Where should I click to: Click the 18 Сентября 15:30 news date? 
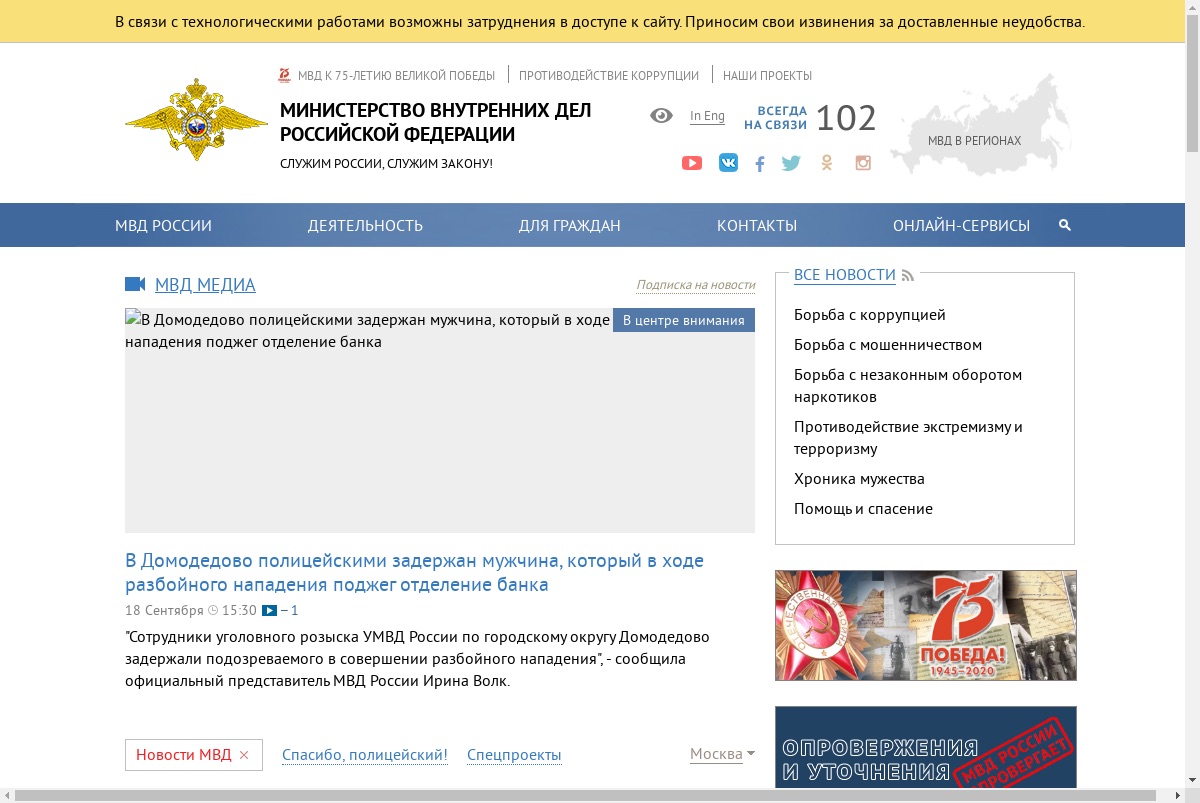point(191,610)
